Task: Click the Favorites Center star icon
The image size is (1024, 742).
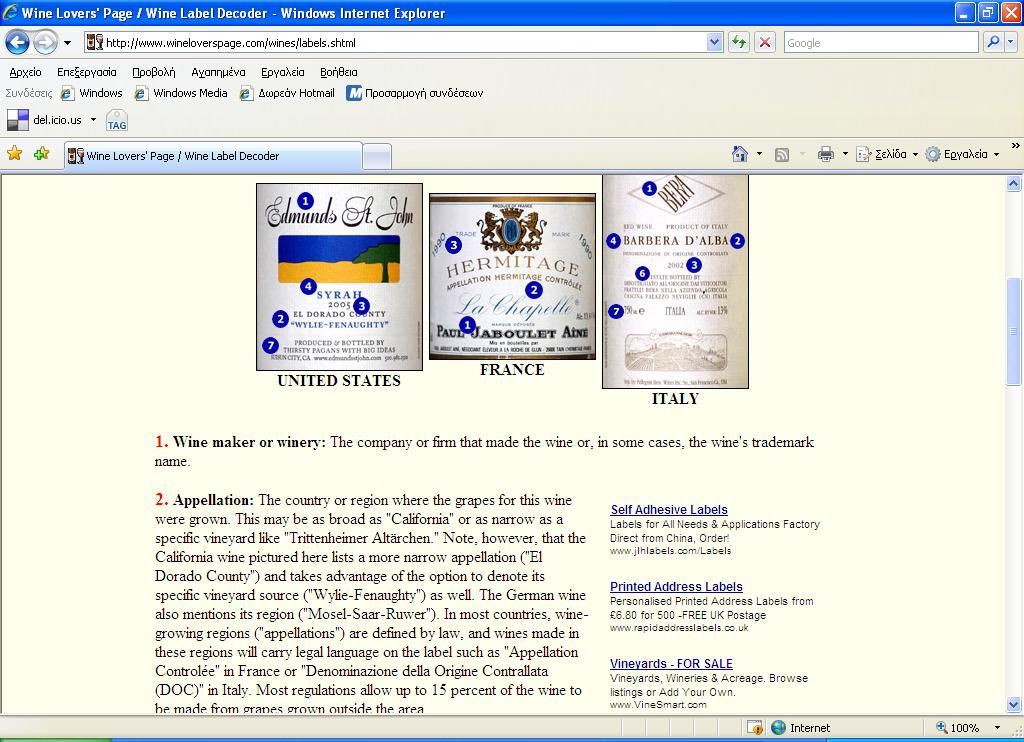Action: tap(14, 153)
